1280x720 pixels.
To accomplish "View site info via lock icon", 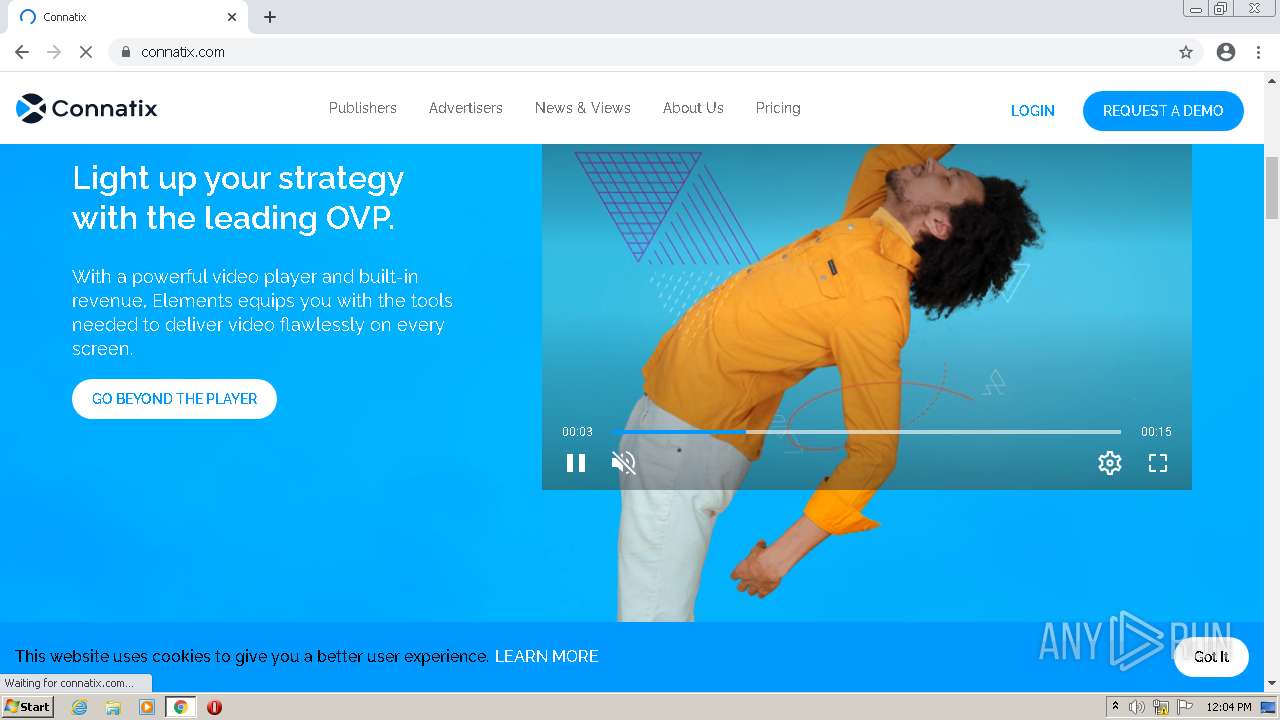I will [126, 52].
